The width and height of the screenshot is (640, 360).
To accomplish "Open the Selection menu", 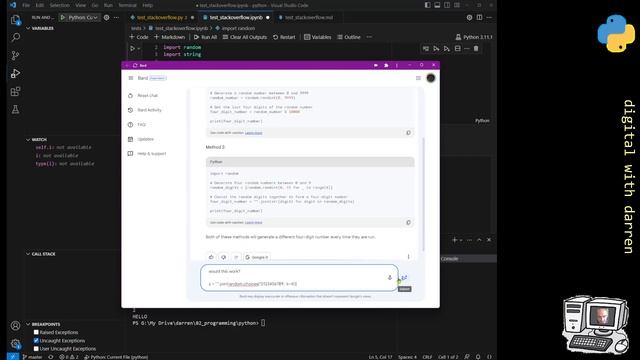I will [x=60, y=5].
